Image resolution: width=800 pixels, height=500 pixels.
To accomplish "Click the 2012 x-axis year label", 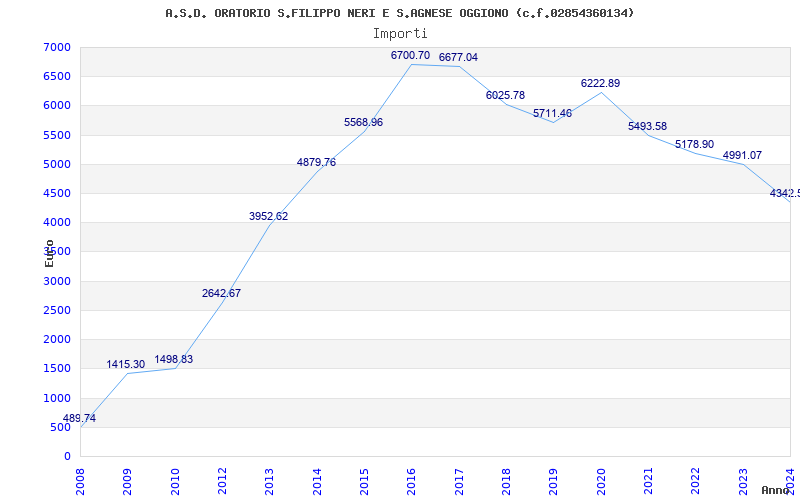I will (x=222, y=482).
